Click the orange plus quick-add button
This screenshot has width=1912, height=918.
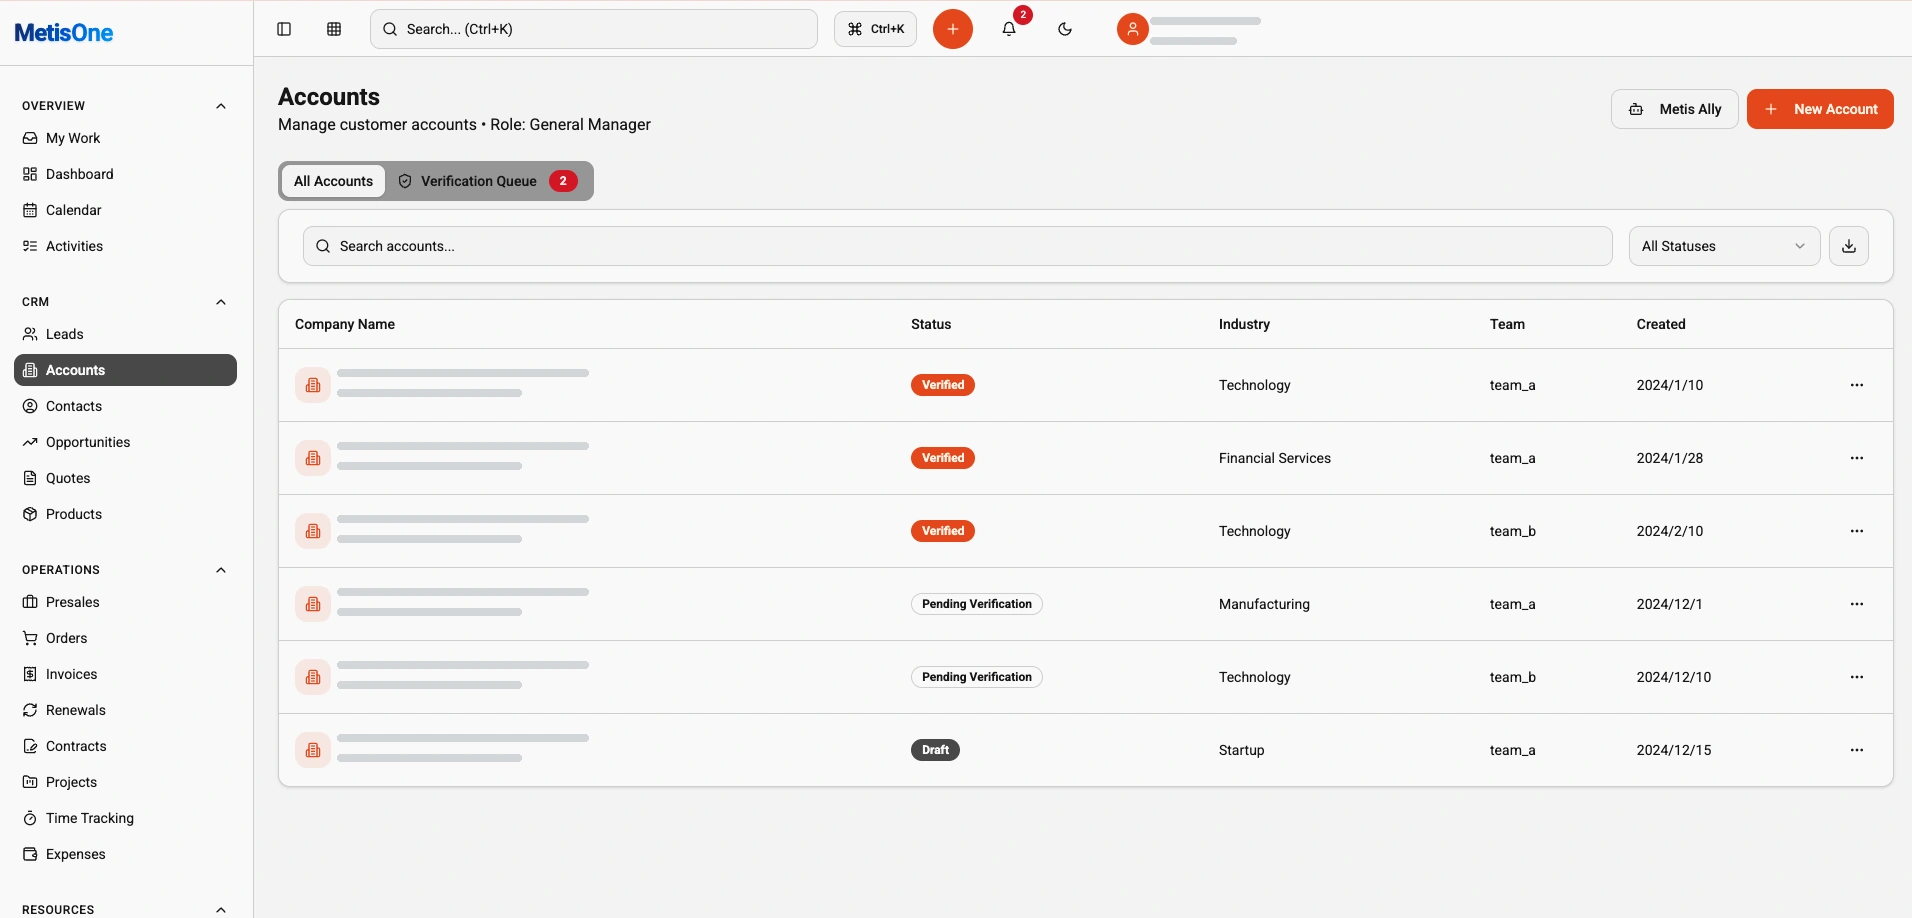(953, 29)
